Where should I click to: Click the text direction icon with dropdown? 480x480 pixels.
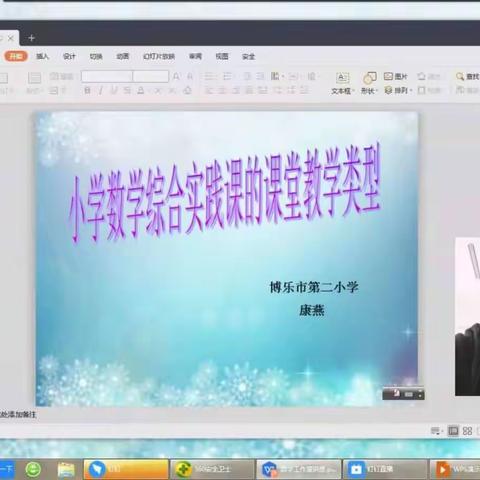(277, 77)
